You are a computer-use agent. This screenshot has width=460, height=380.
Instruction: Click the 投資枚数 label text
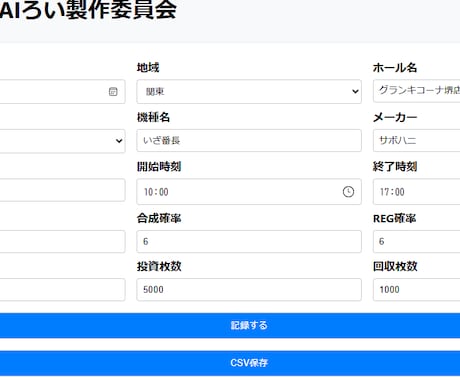[x=159, y=266]
